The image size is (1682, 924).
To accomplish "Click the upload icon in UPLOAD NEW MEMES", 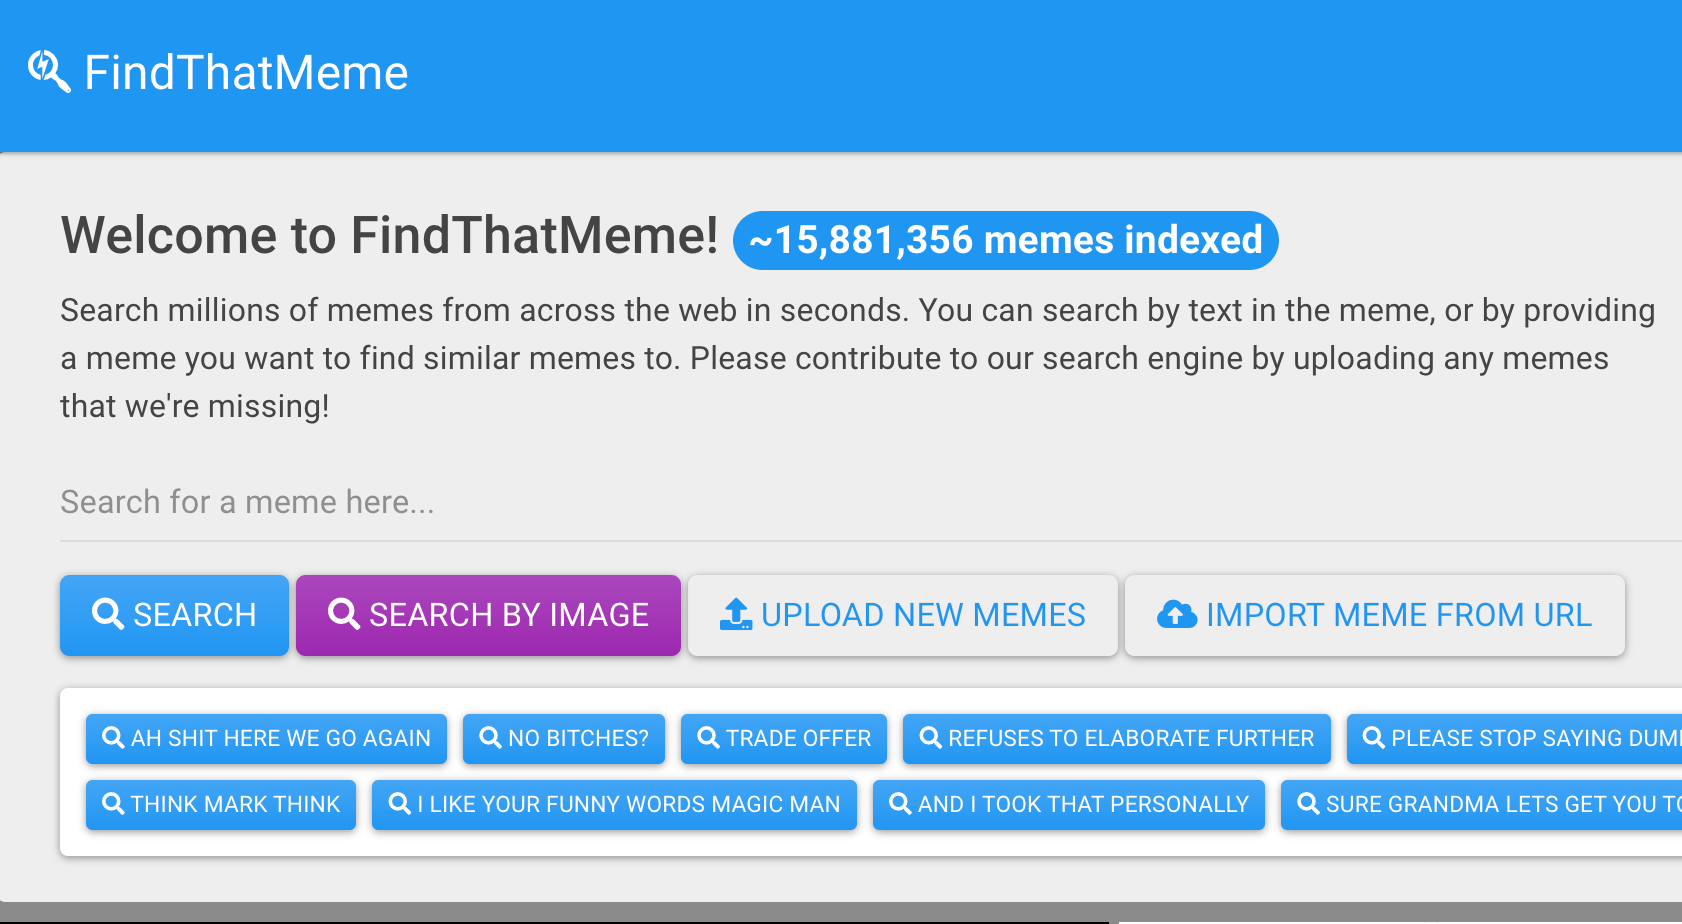I will pos(736,614).
